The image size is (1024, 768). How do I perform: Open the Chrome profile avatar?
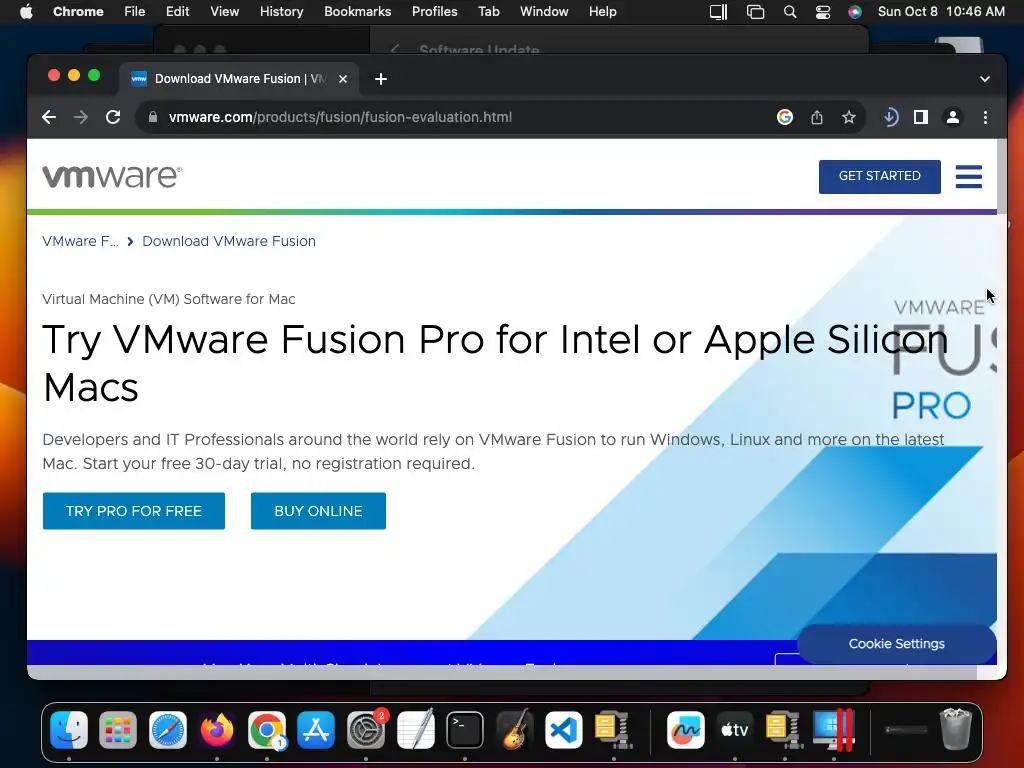(953, 118)
